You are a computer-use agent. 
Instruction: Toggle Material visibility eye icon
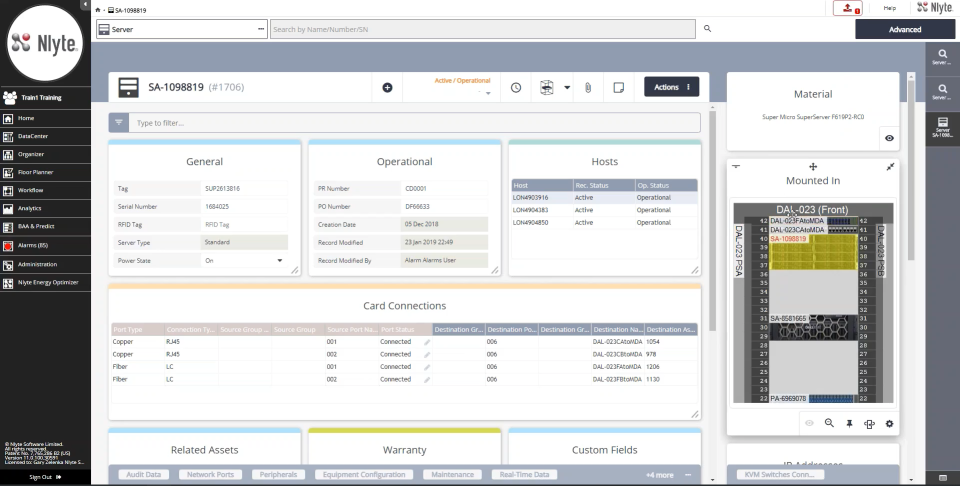pos(889,138)
